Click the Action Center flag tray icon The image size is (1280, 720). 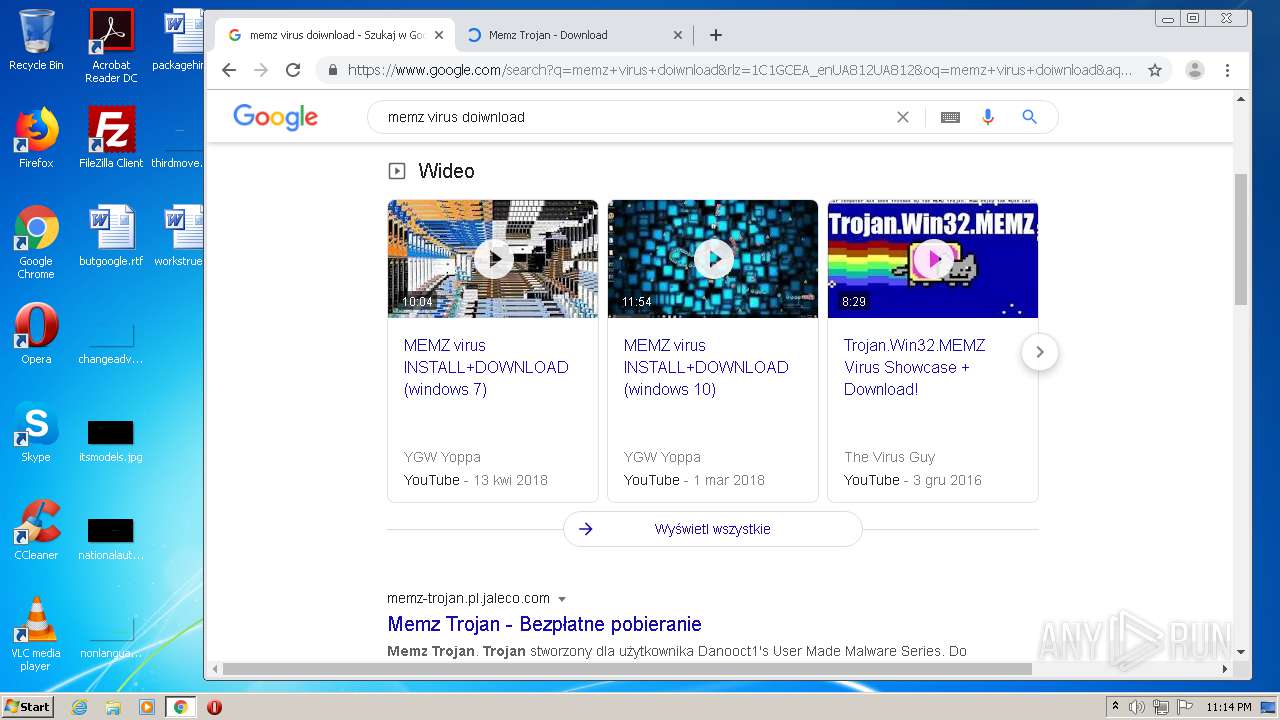[1187, 707]
